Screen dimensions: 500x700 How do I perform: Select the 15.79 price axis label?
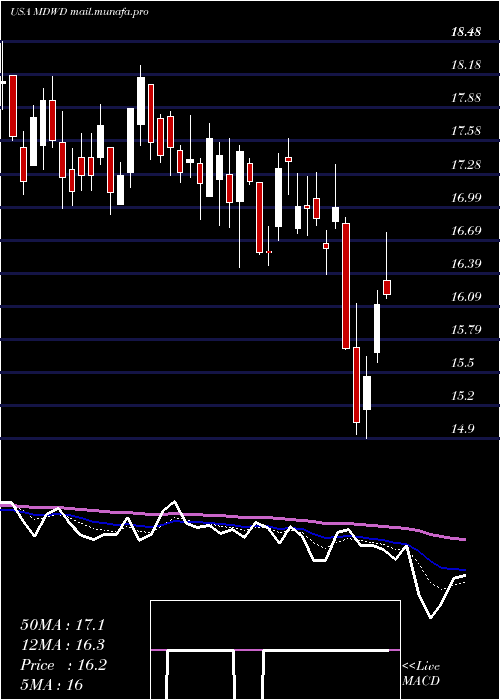tap(466, 330)
